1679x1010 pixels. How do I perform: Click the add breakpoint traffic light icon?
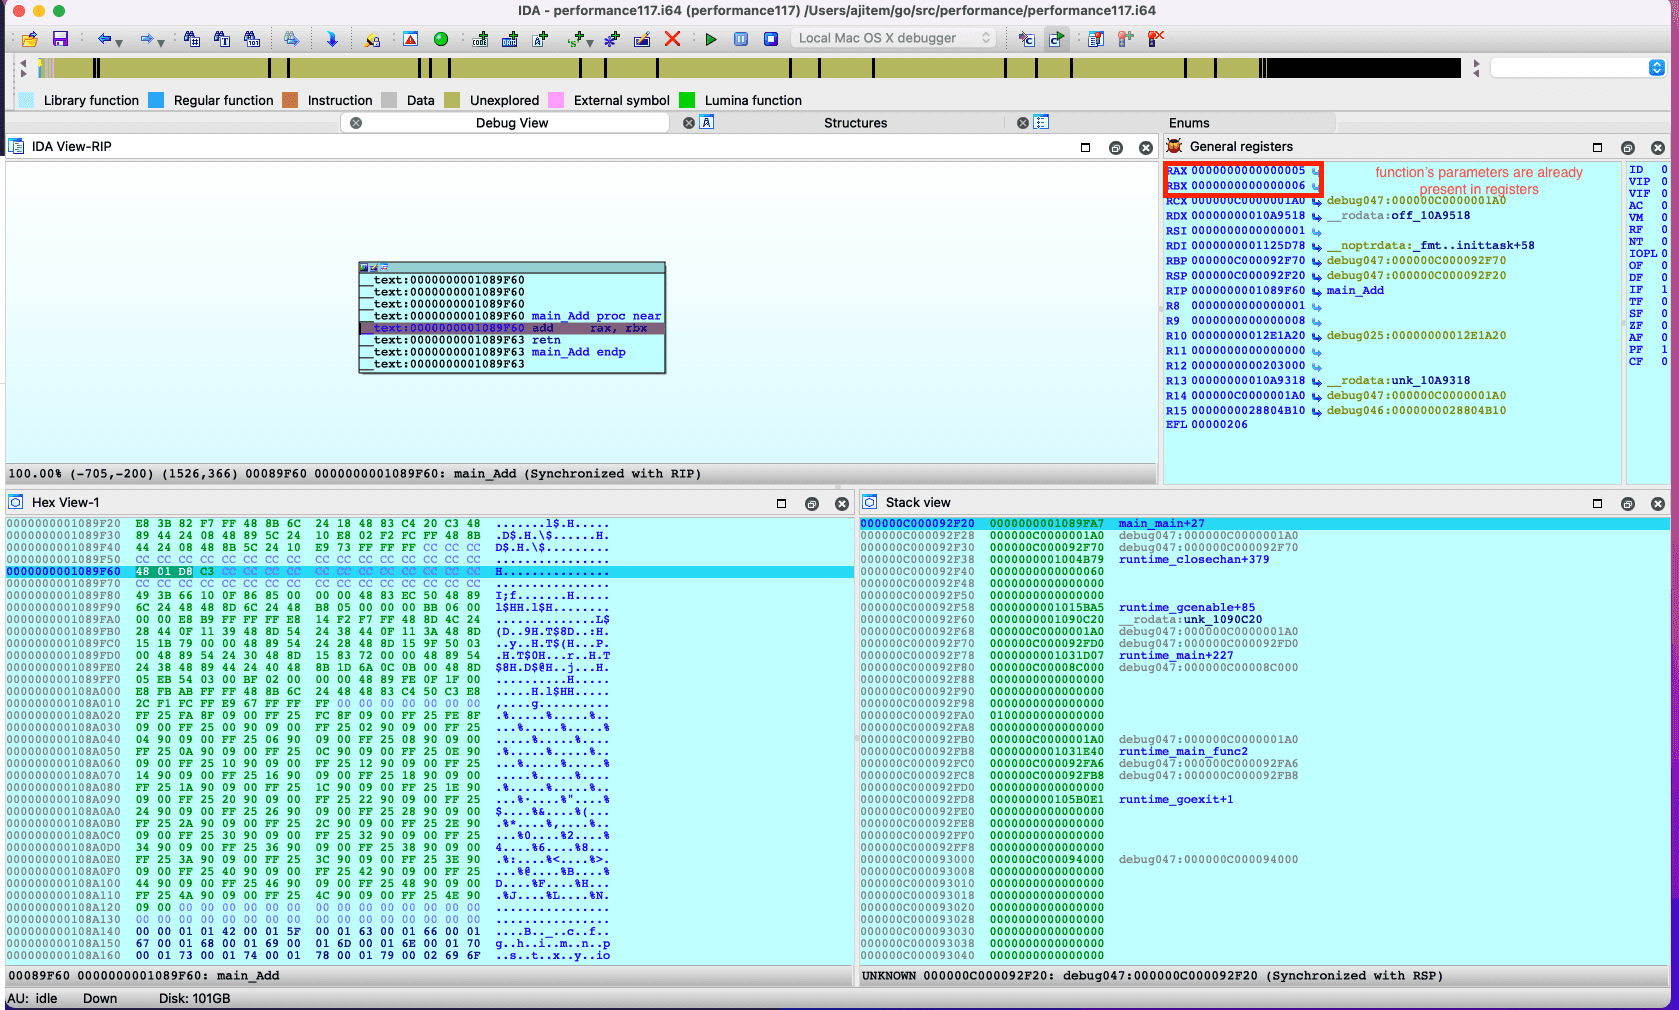1126,39
